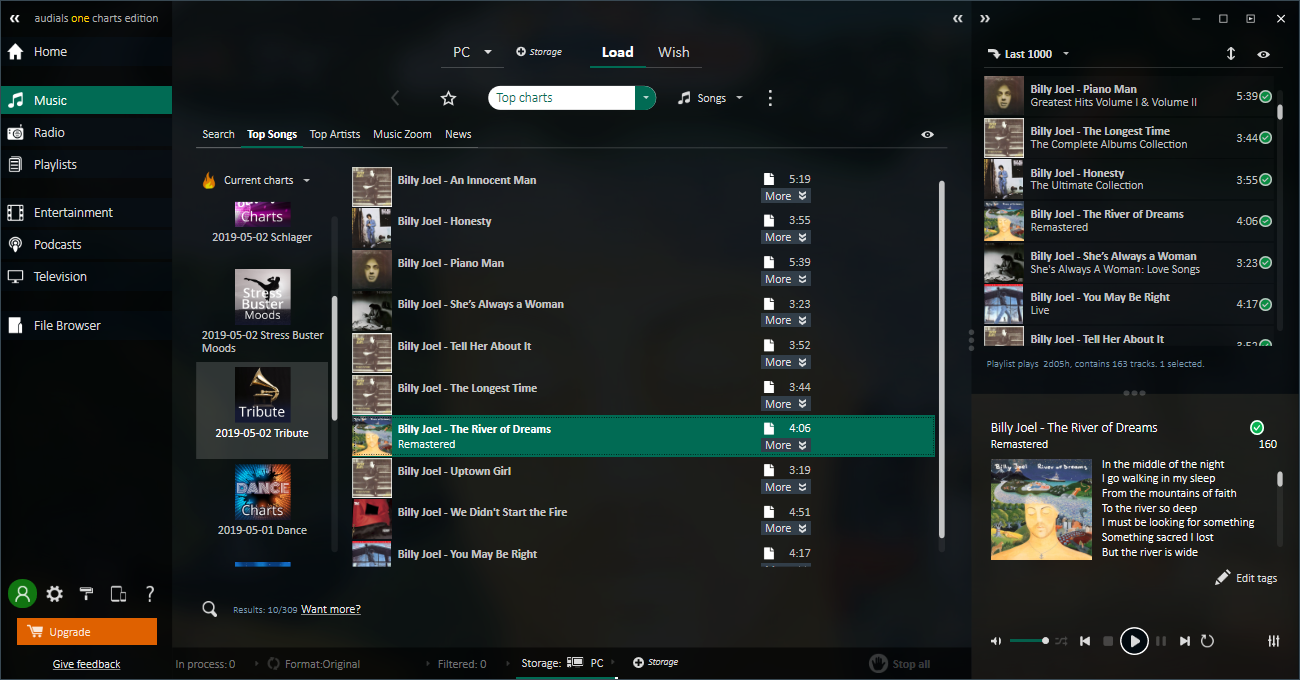This screenshot has width=1300, height=680.
Task: Mute the player volume
Action: tap(996, 641)
